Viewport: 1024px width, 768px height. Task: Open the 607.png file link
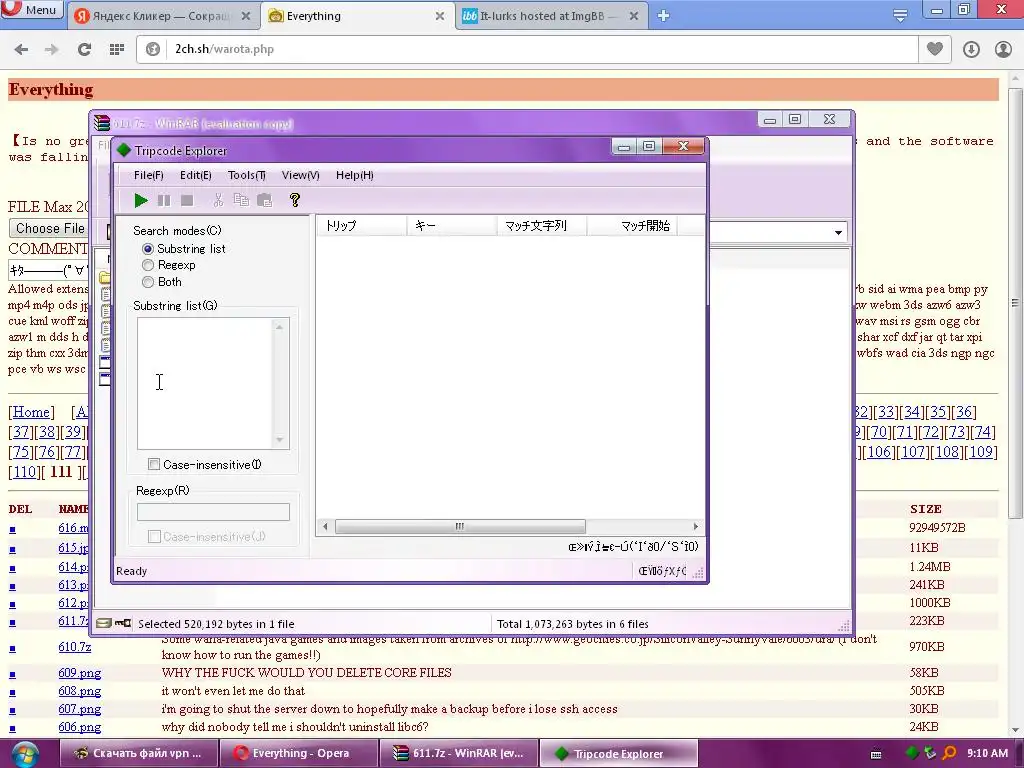click(x=80, y=709)
